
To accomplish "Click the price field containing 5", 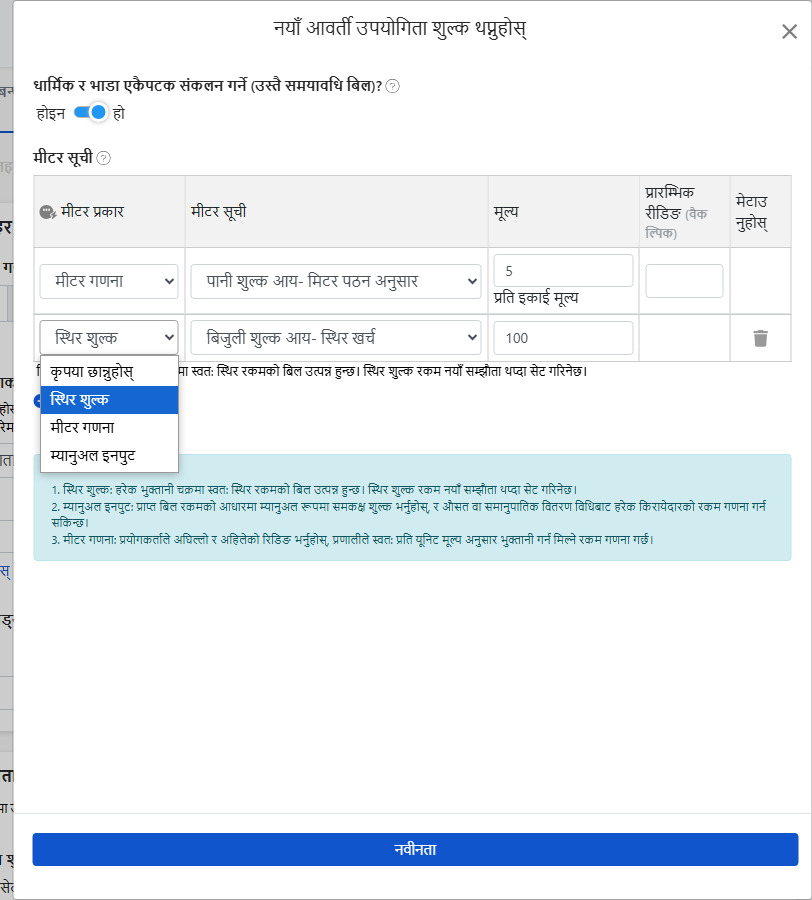I will click(563, 271).
